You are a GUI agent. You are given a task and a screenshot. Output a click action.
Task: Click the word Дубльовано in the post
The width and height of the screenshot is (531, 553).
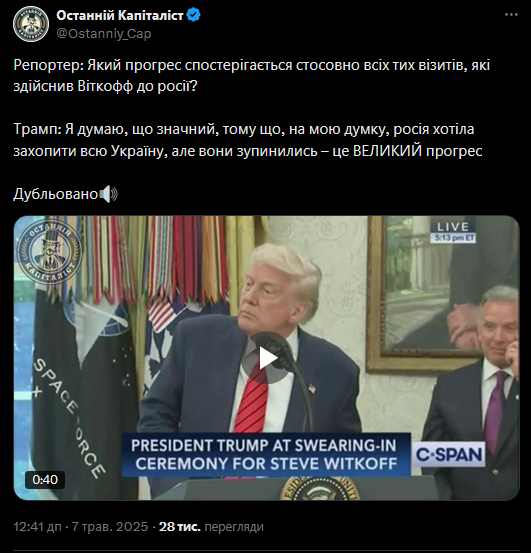55,194
